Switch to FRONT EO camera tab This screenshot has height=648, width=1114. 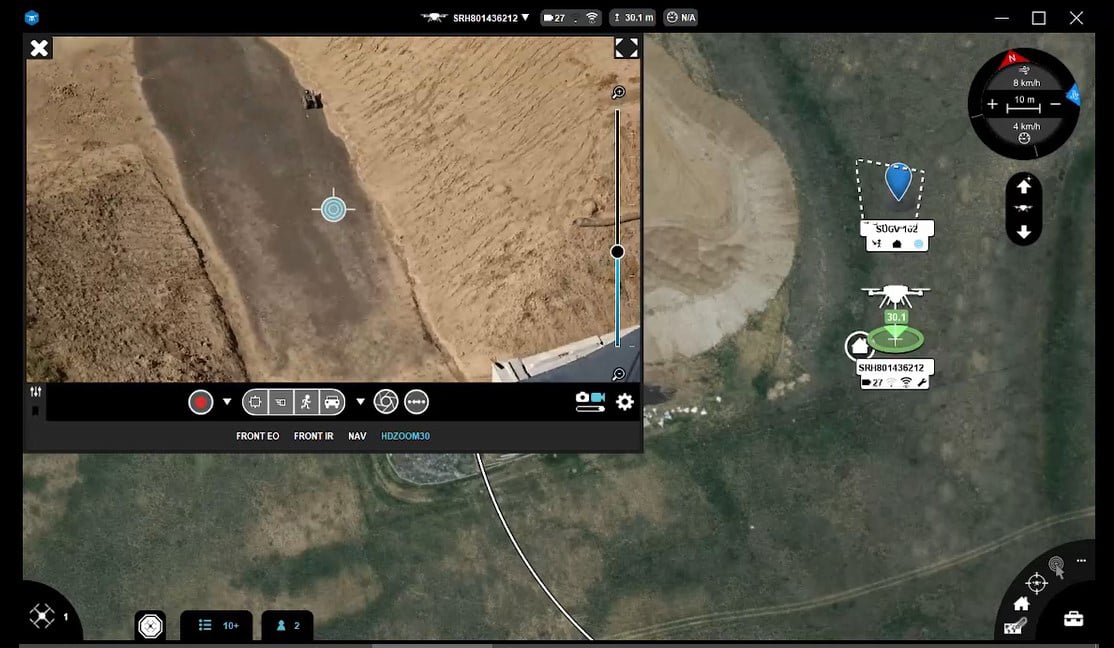click(257, 436)
